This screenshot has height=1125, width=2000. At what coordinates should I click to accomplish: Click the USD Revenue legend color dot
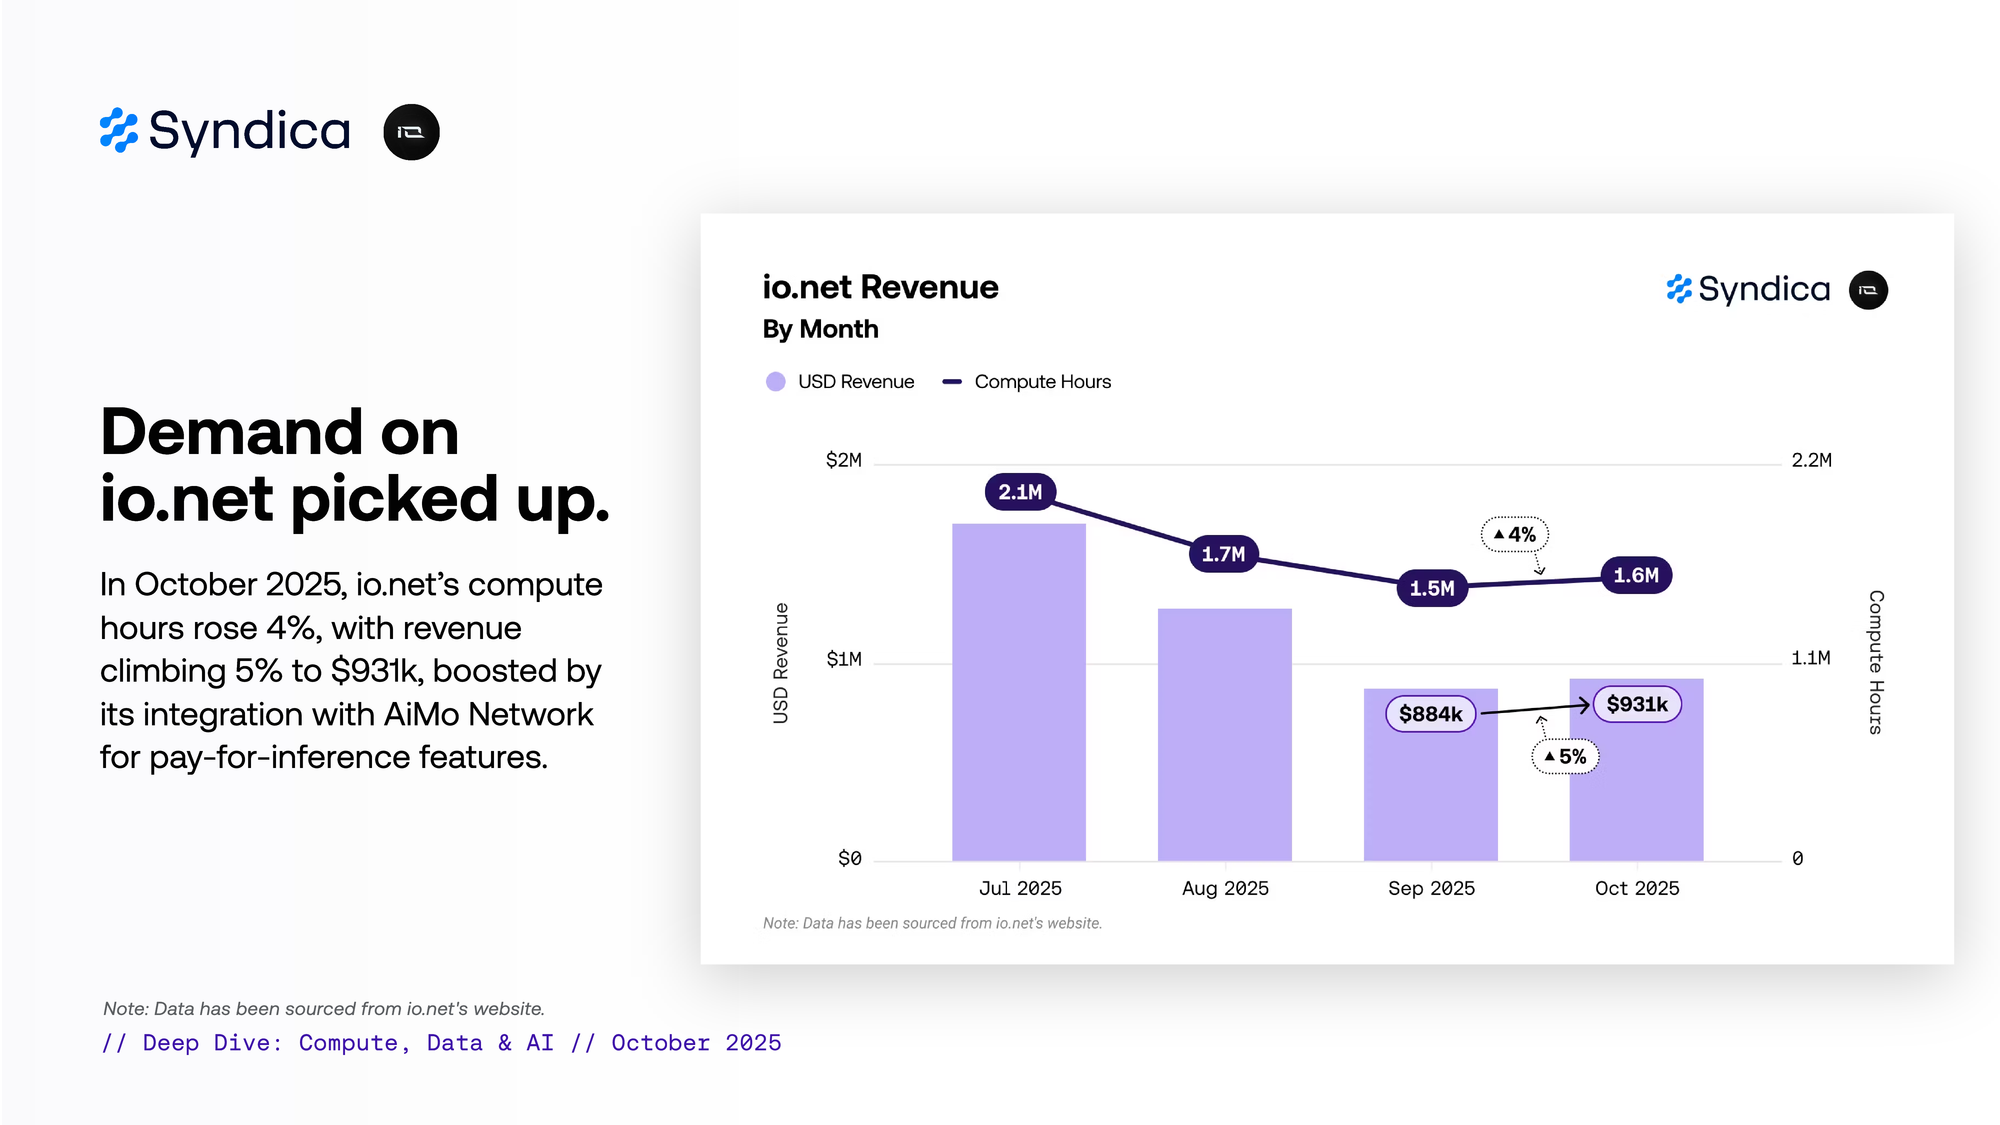tap(775, 382)
